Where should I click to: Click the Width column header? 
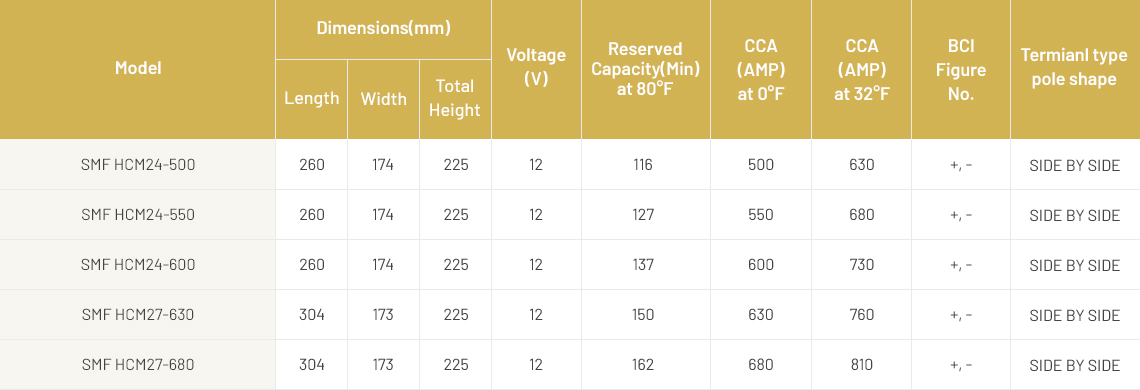click(x=383, y=99)
